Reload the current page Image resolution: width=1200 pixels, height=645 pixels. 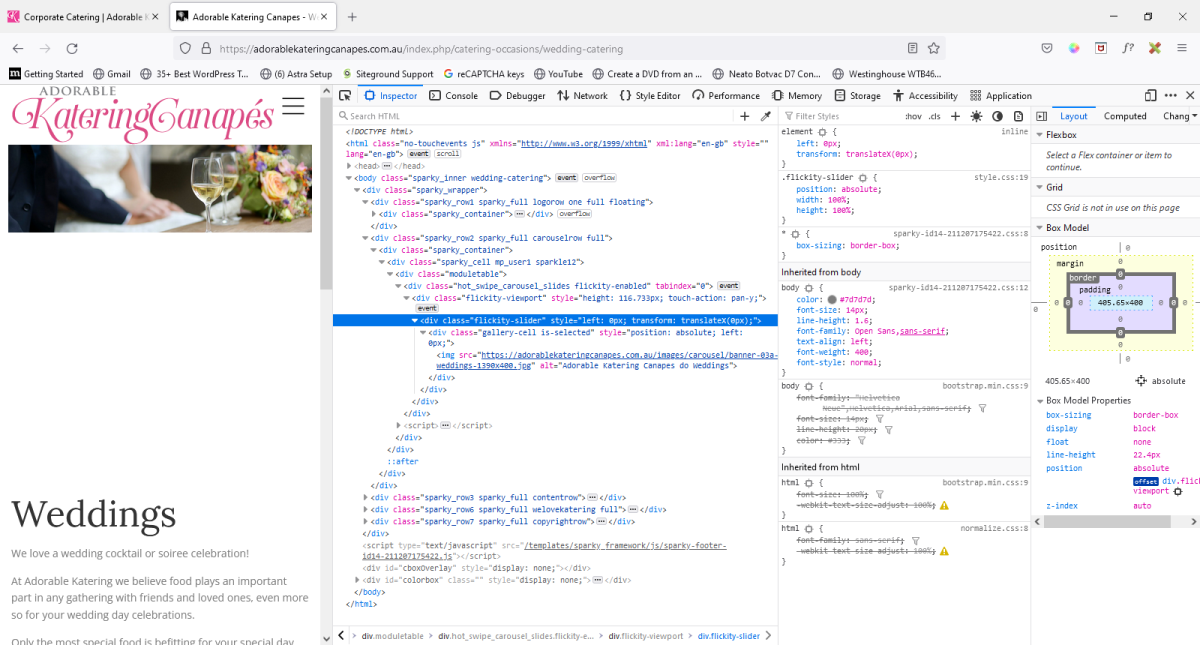click(72, 48)
